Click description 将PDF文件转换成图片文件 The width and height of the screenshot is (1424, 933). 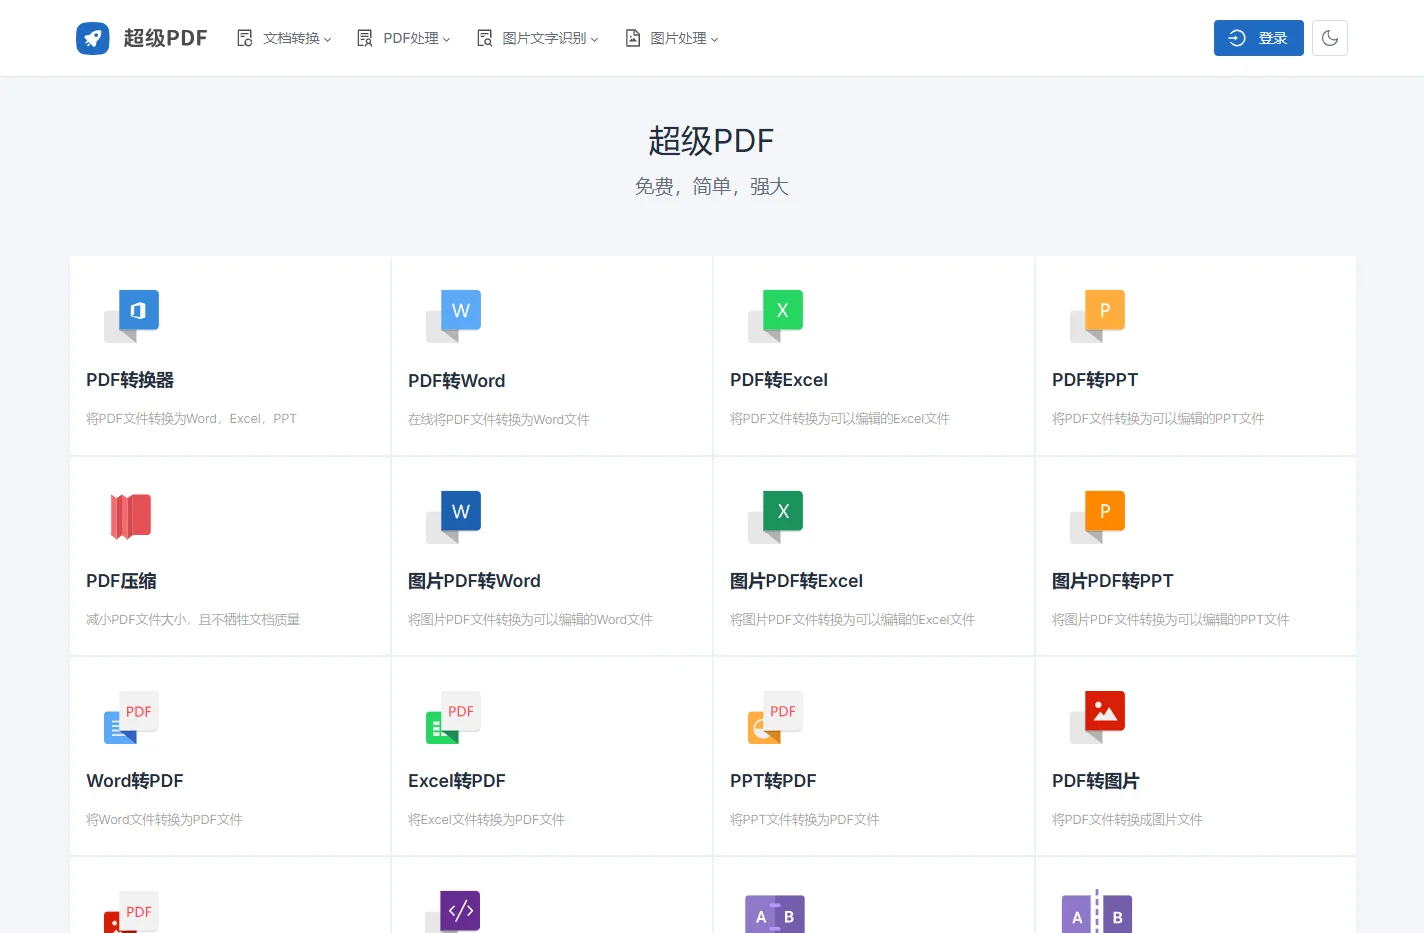point(1127,820)
